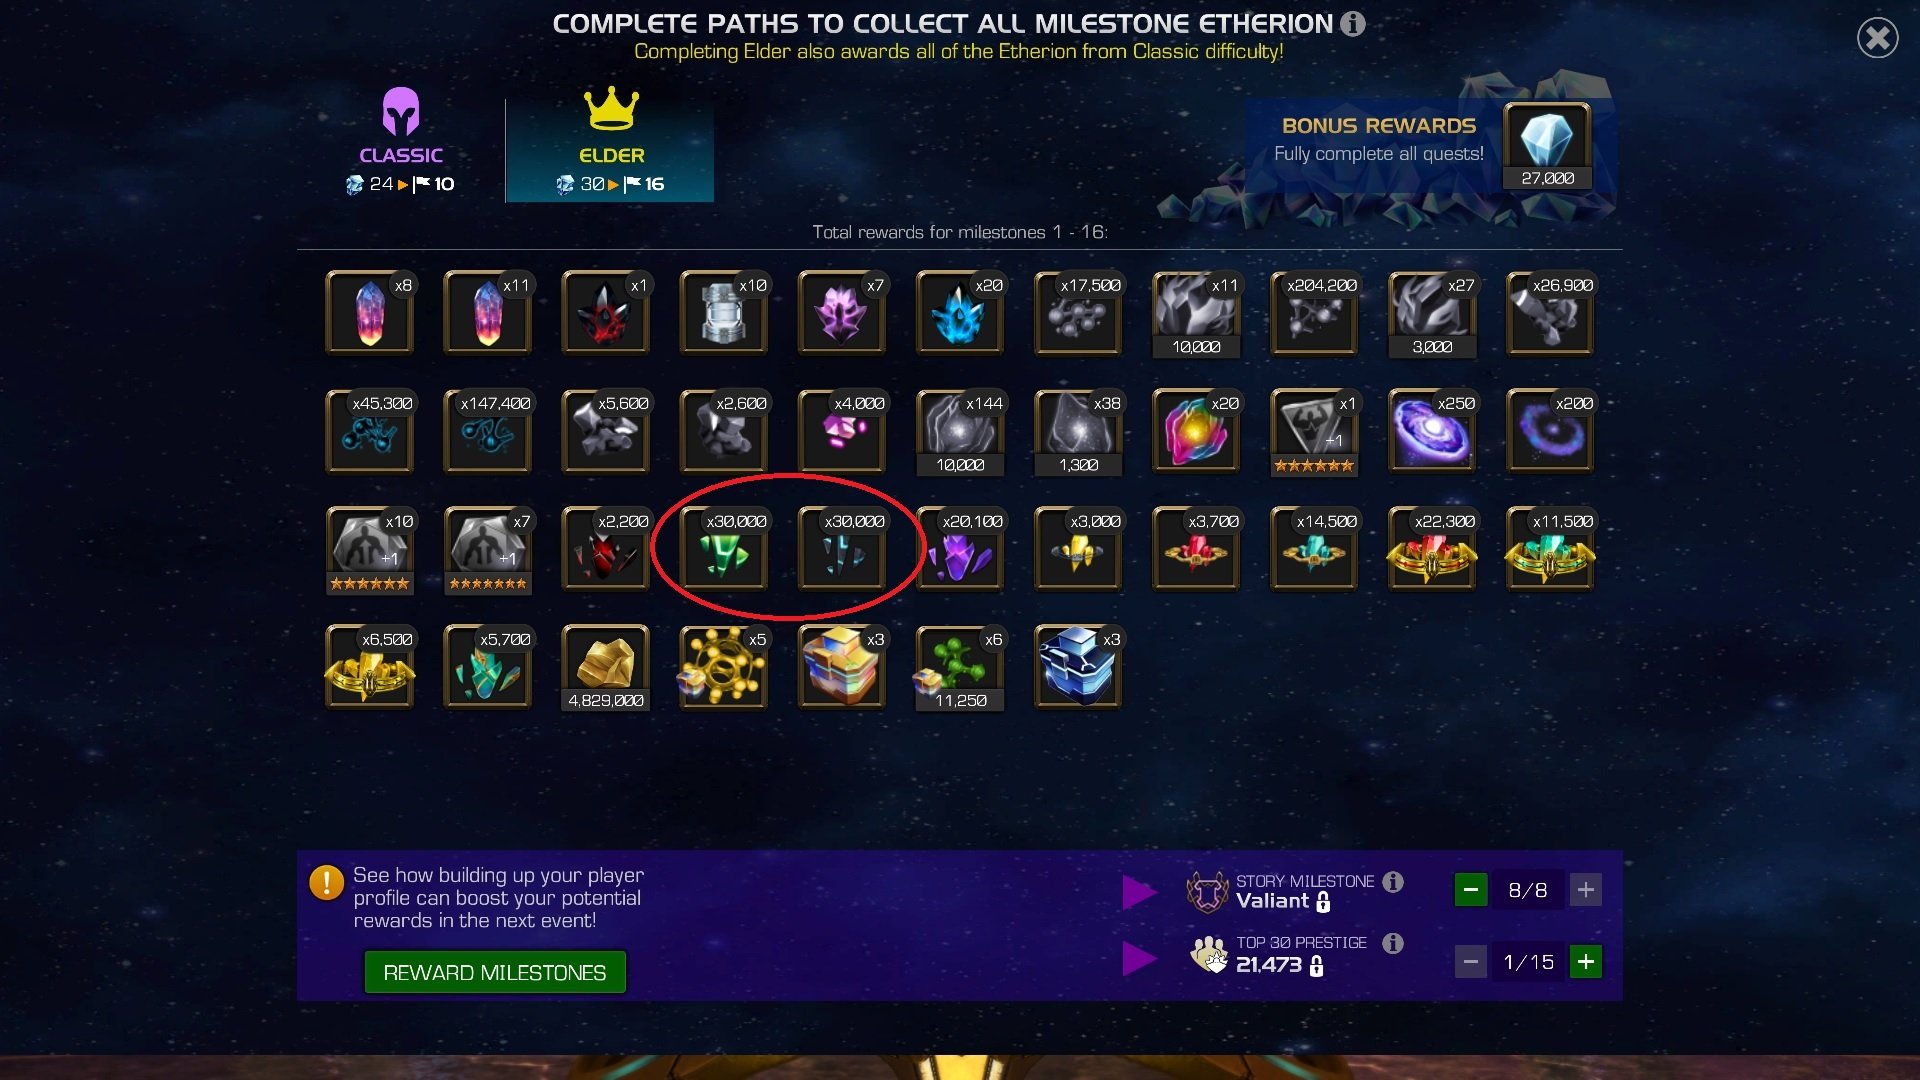
Task: Expand the Story Milestone purple arrow
Action: [x=1139, y=892]
